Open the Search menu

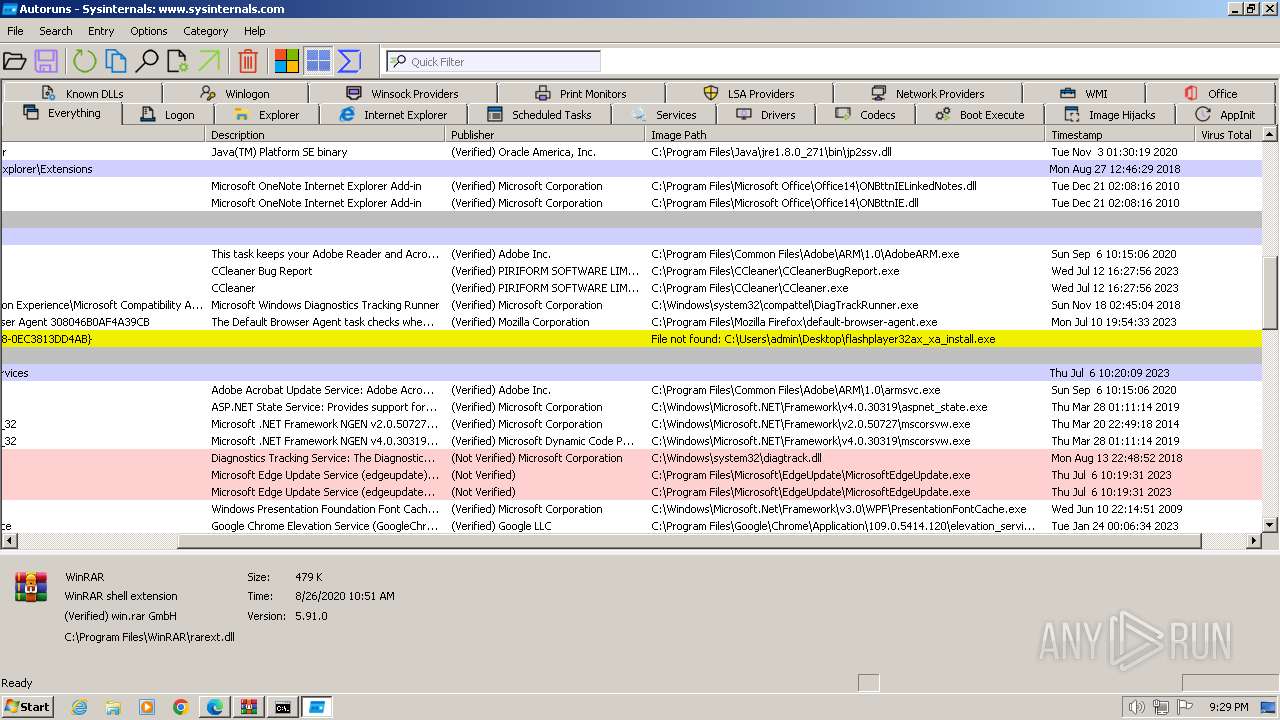pyautogui.click(x=56, y=31)
